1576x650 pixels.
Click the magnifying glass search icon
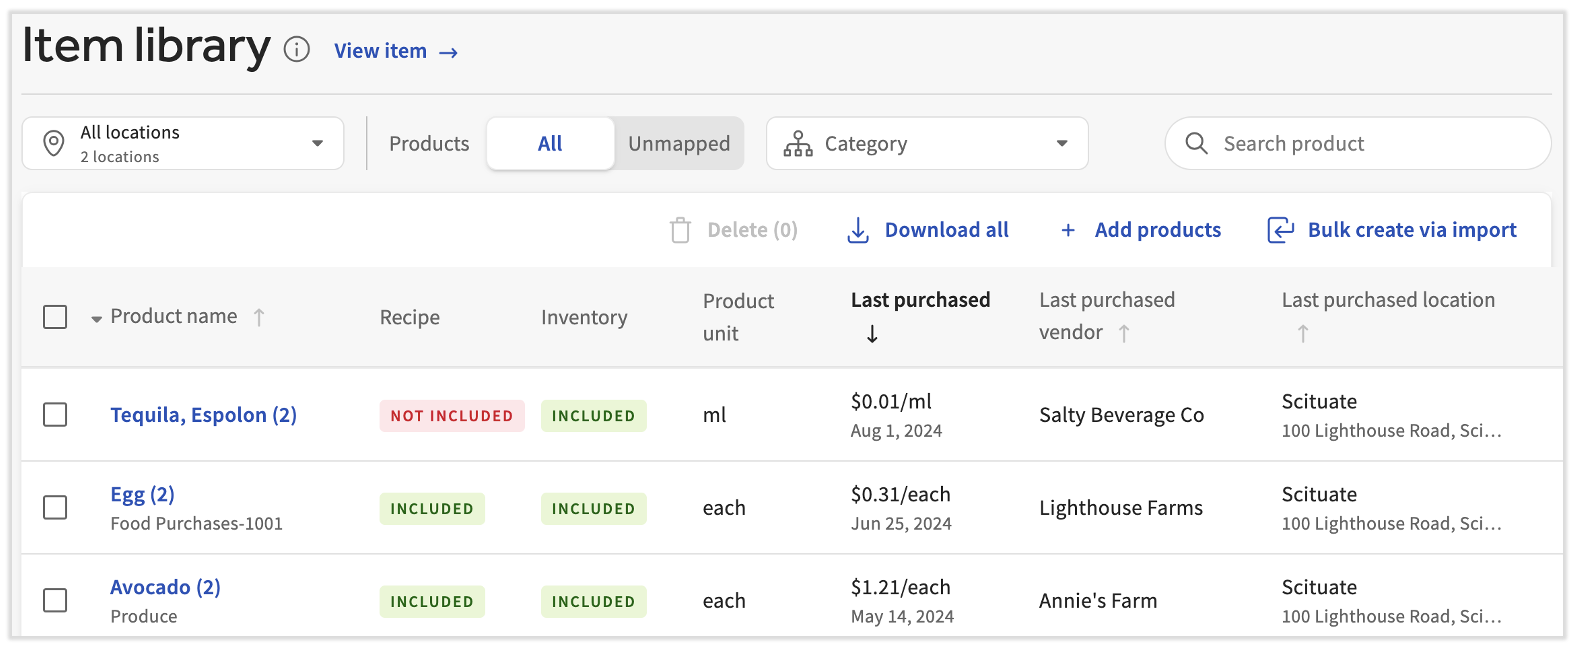[1196, 143]
